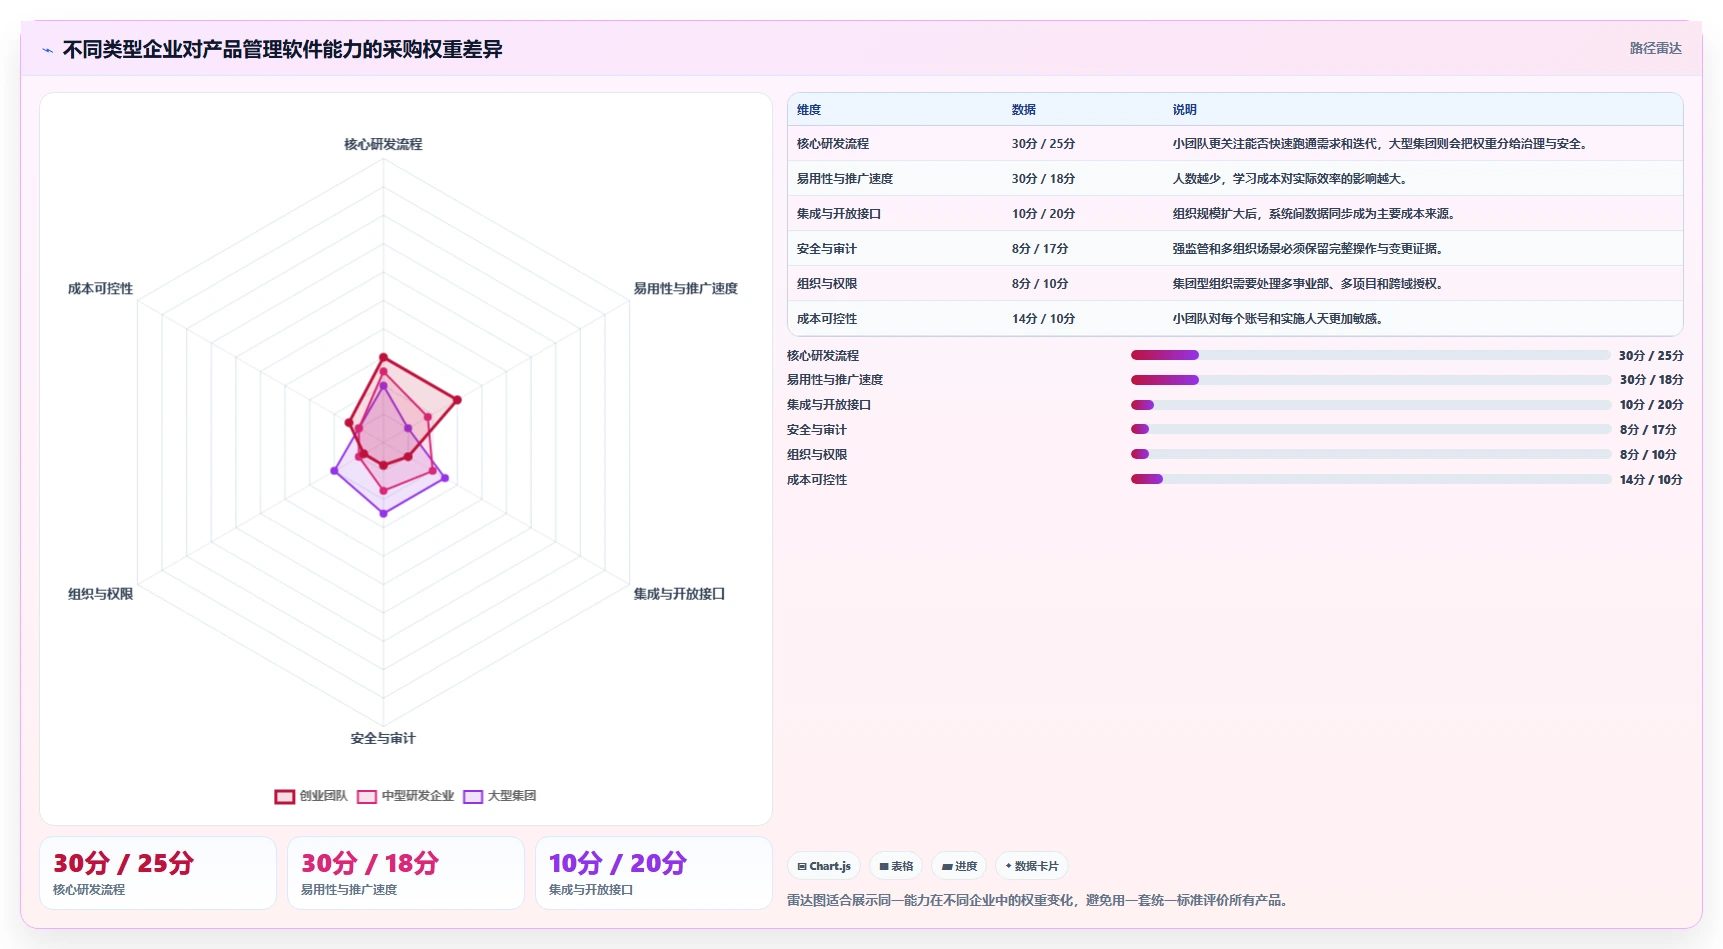Click the 安全与审计 progress bar
Viewport: 1723px width, 949px height.
click(1371, 429)
